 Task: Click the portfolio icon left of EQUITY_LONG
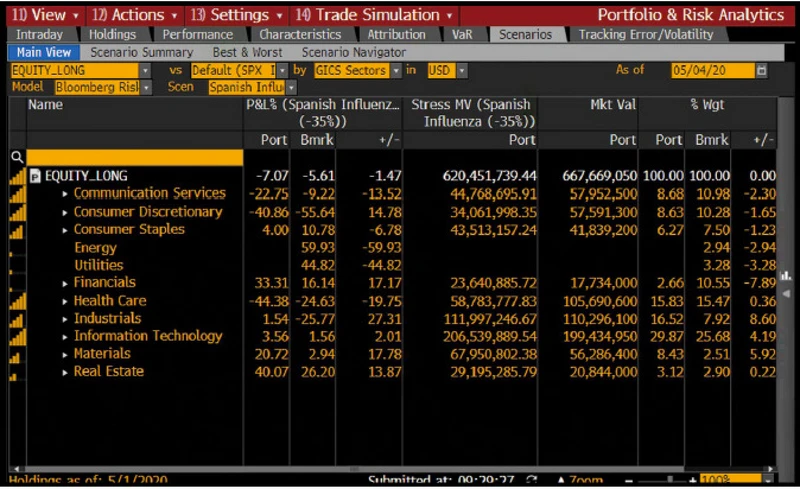[x=35, y=176]
